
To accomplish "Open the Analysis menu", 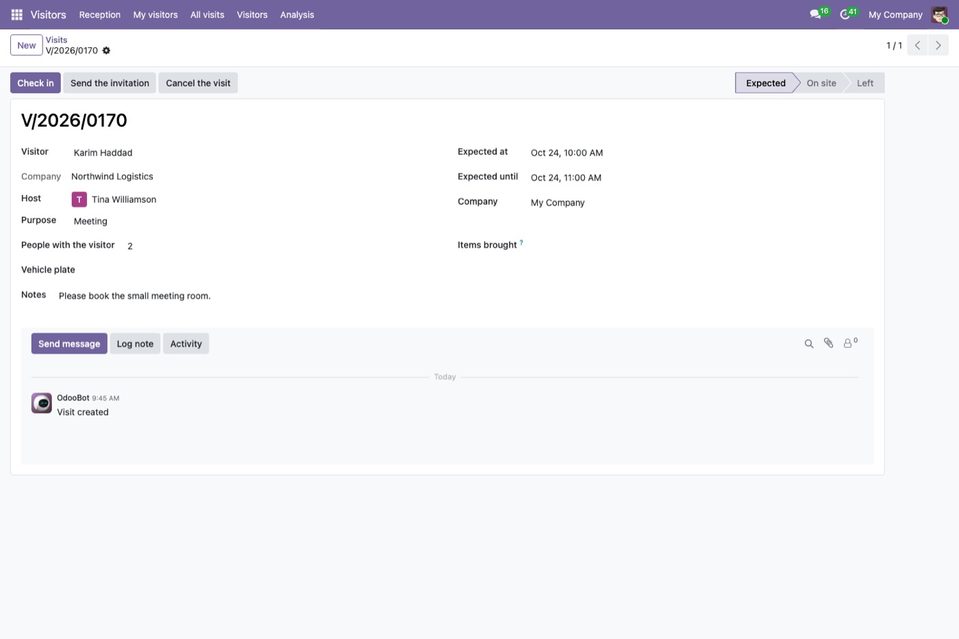I will tap(297, 15).
